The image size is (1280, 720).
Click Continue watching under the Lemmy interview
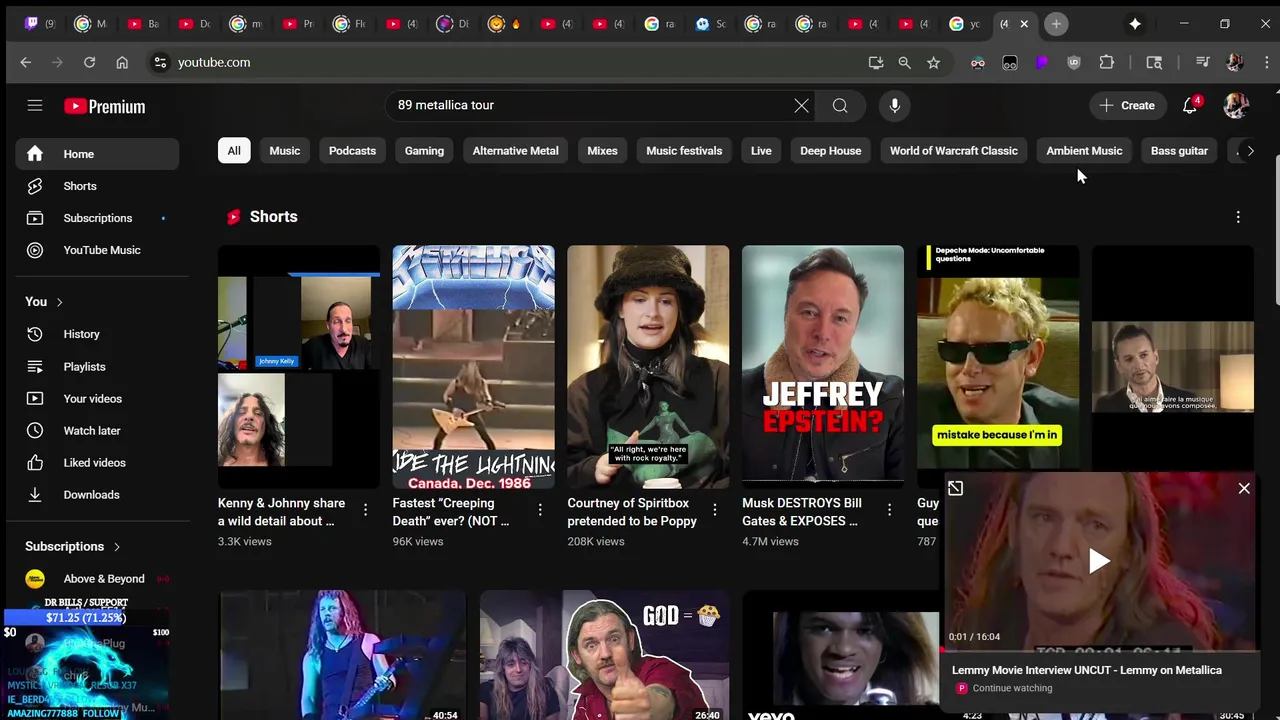click(1012, 688)
